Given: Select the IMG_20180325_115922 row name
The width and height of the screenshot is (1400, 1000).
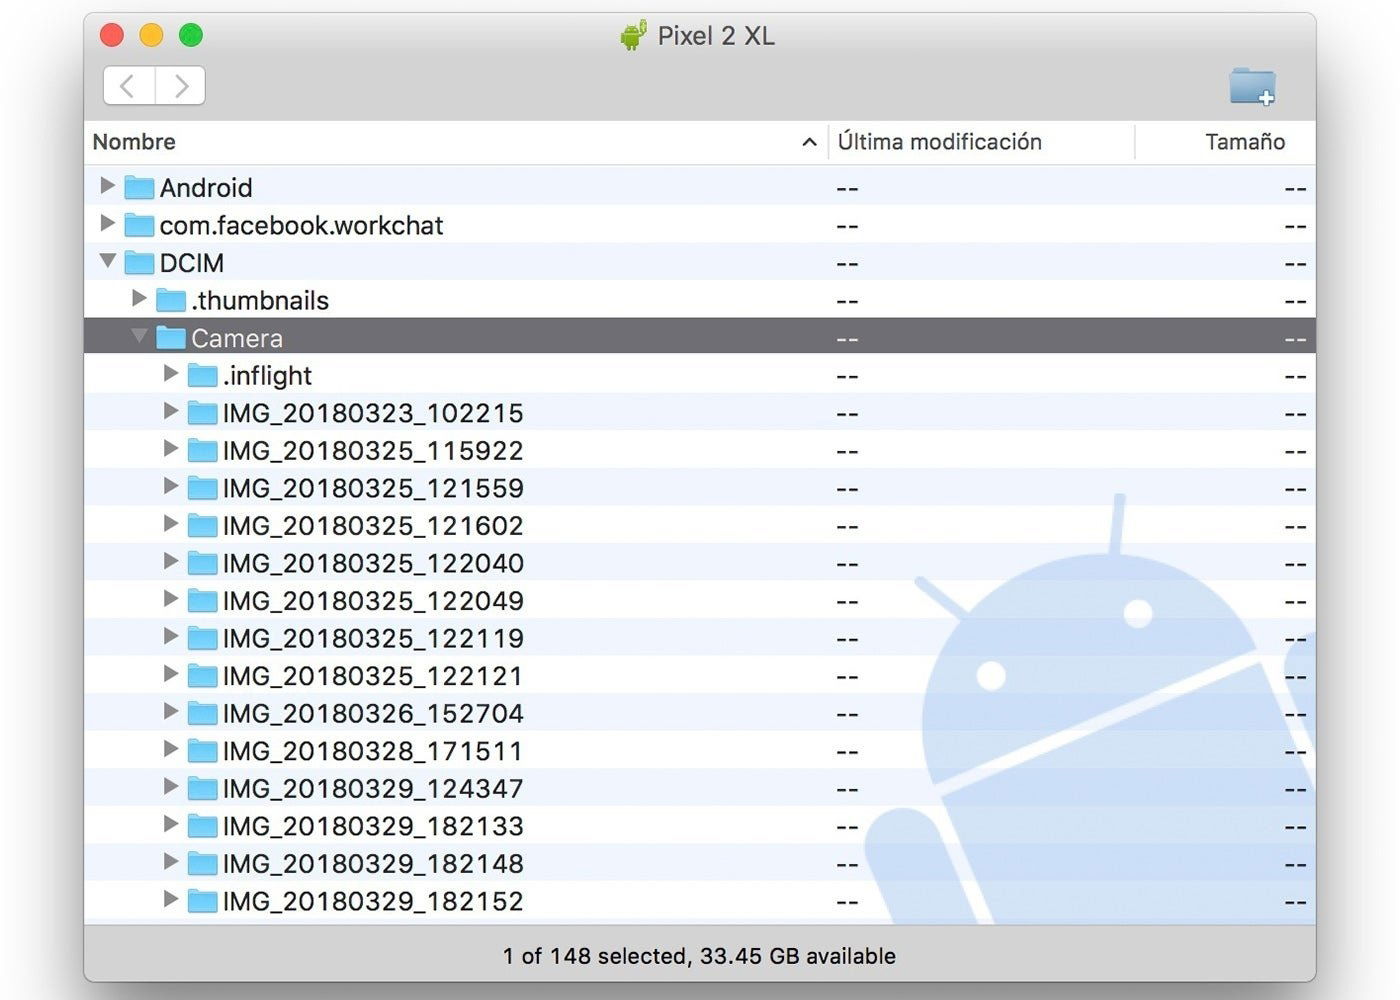Looking at the screenshot, I should (x=373, y=450).
